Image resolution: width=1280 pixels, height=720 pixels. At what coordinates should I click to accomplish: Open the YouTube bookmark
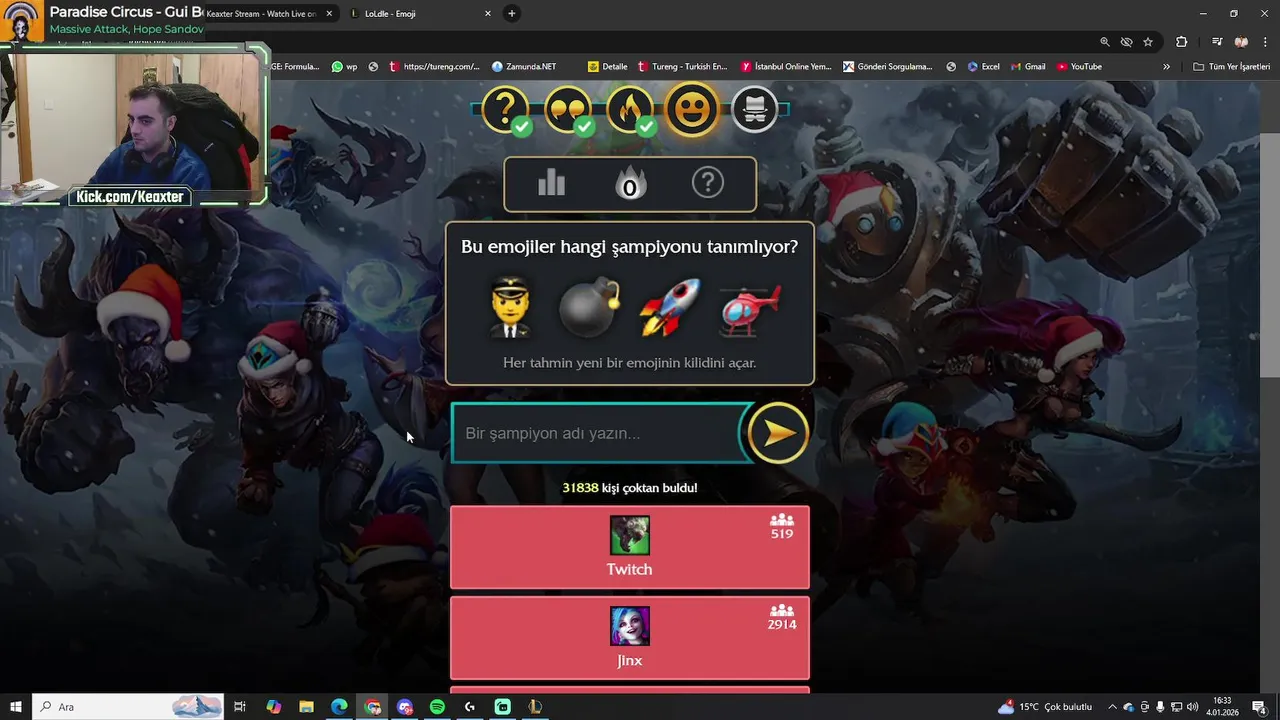(1080, 67)
